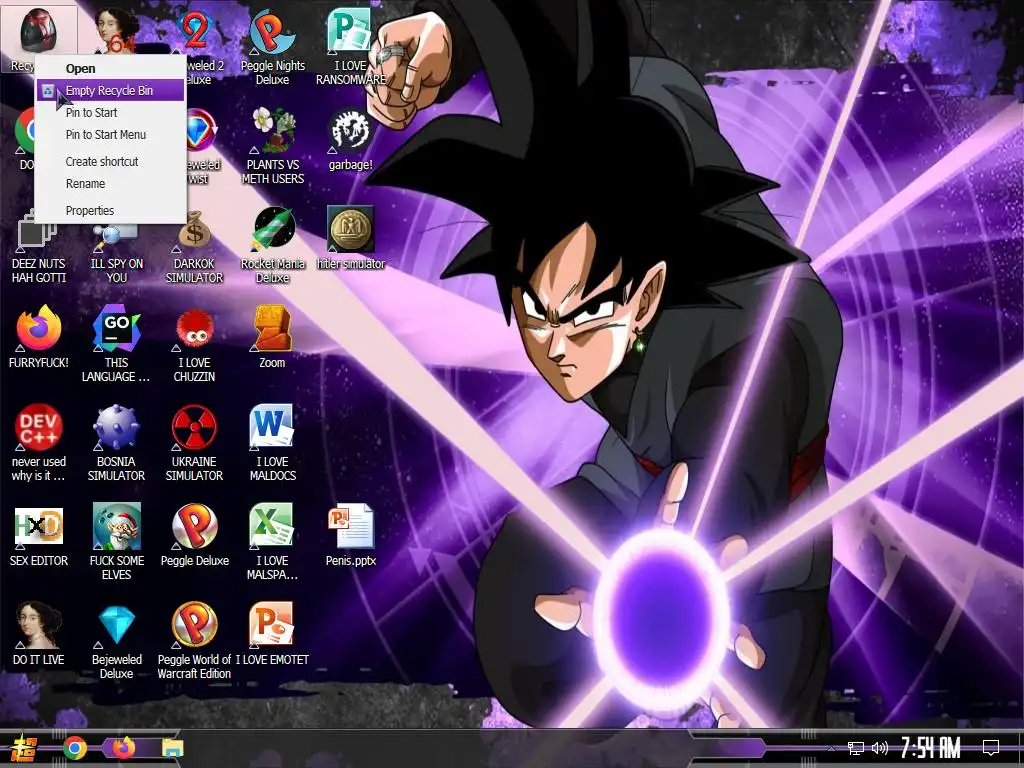Launch Chrome from the taskbar
This screenshot has height=768, width=1024.
click(x=75, y=748)
